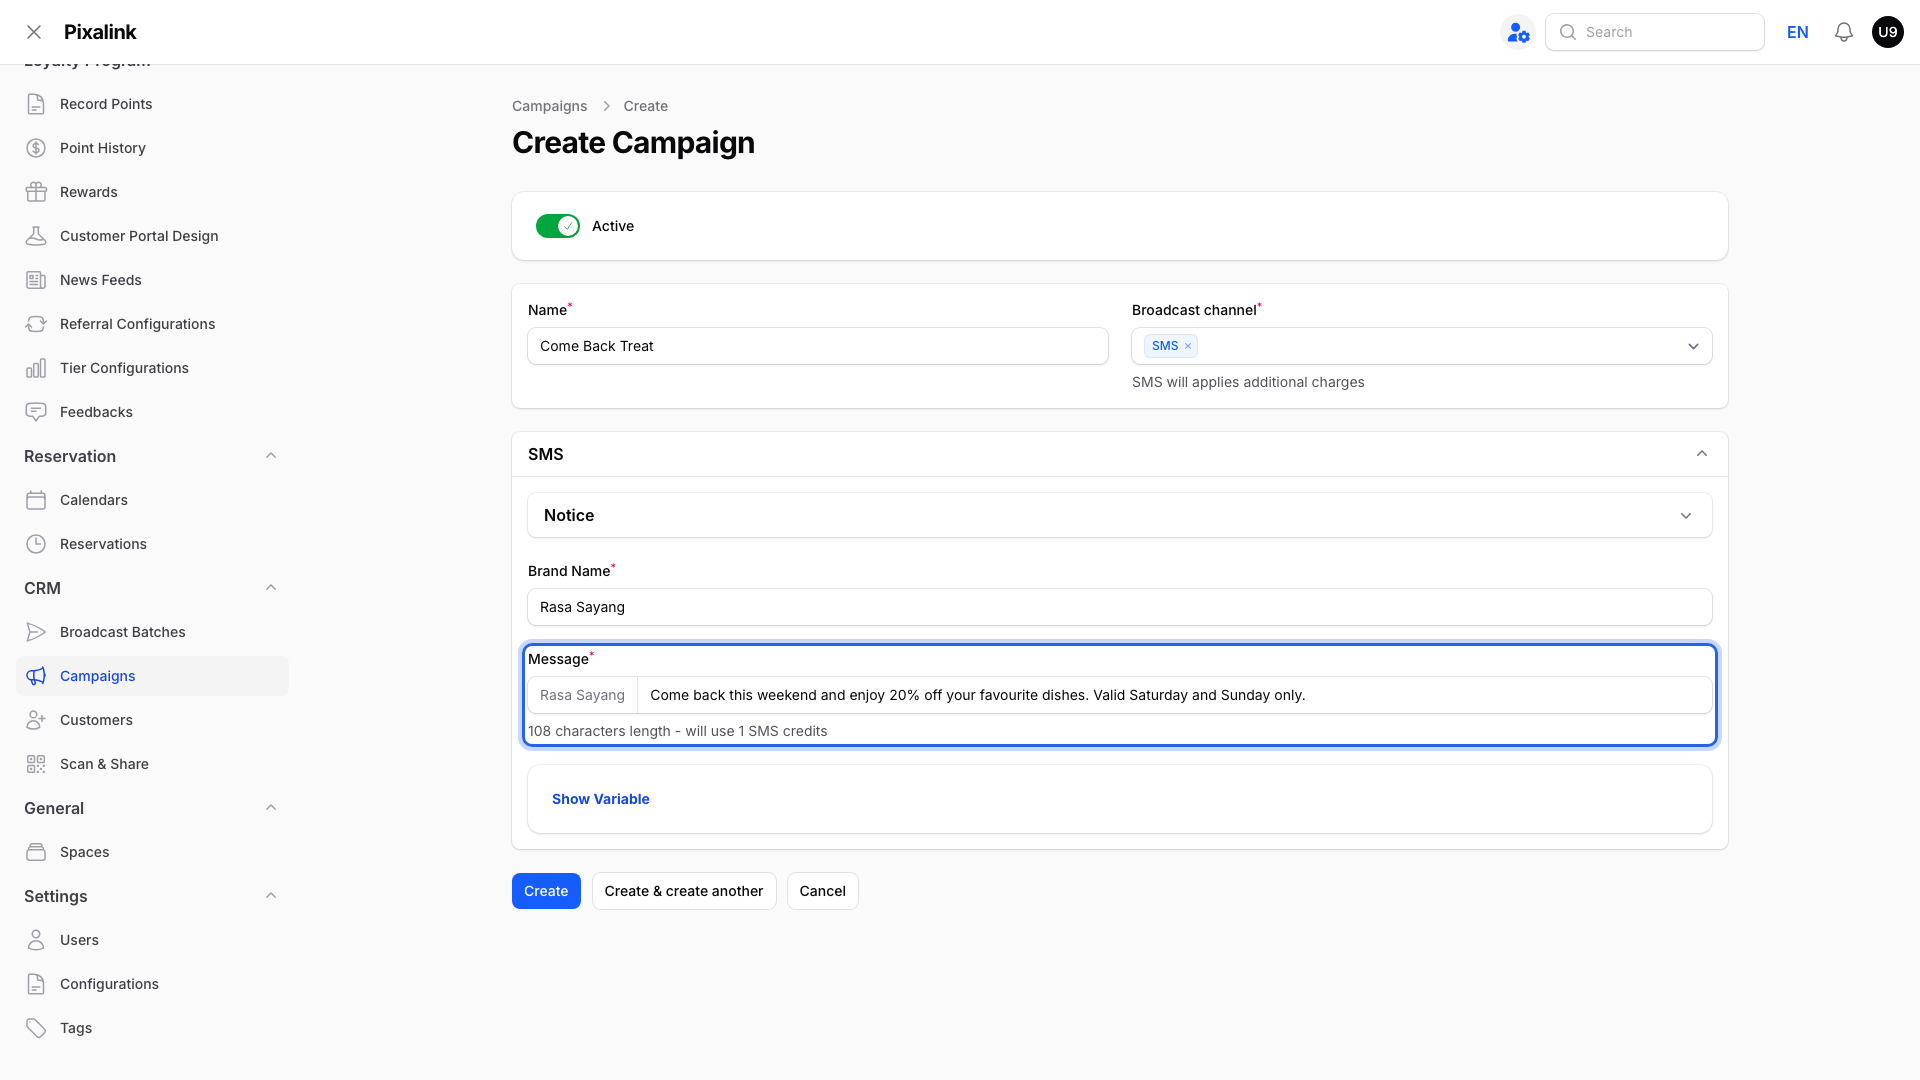The width and height of the screenshot is (1920, 1080).
Task: Focus the campaign Name field
Action: coord(818,346)
